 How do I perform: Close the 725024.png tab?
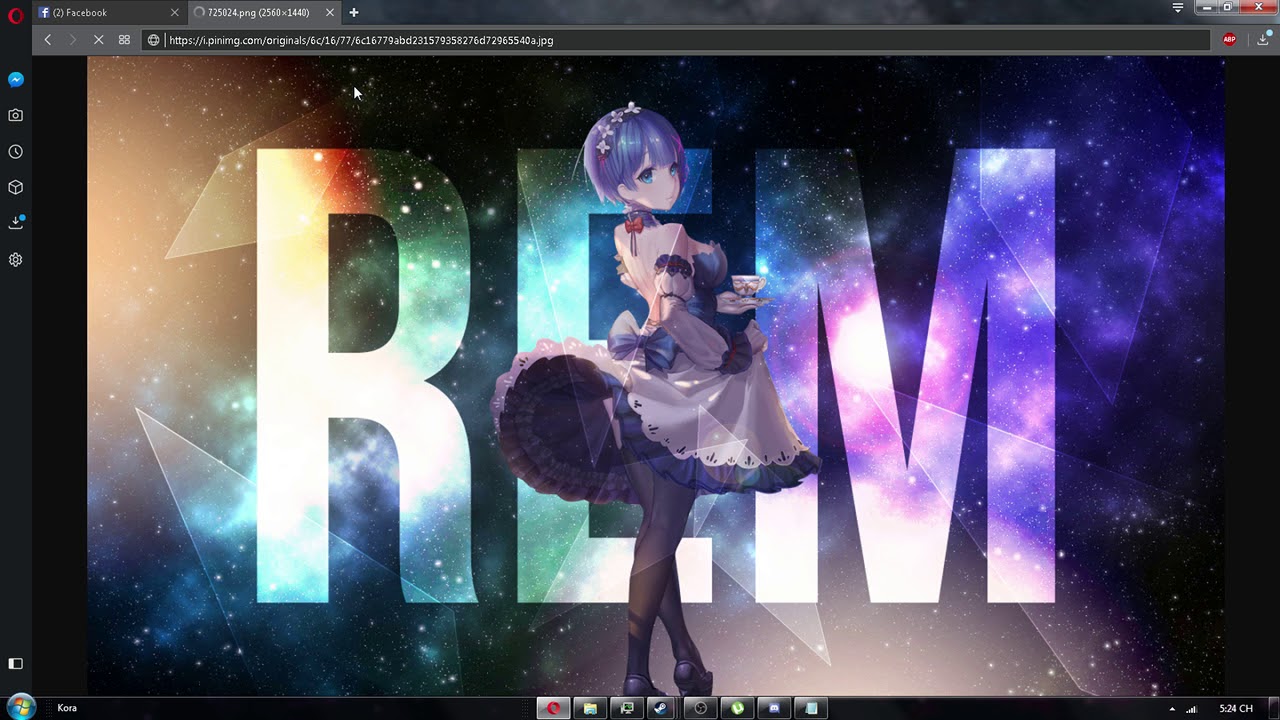coord(329,13)
